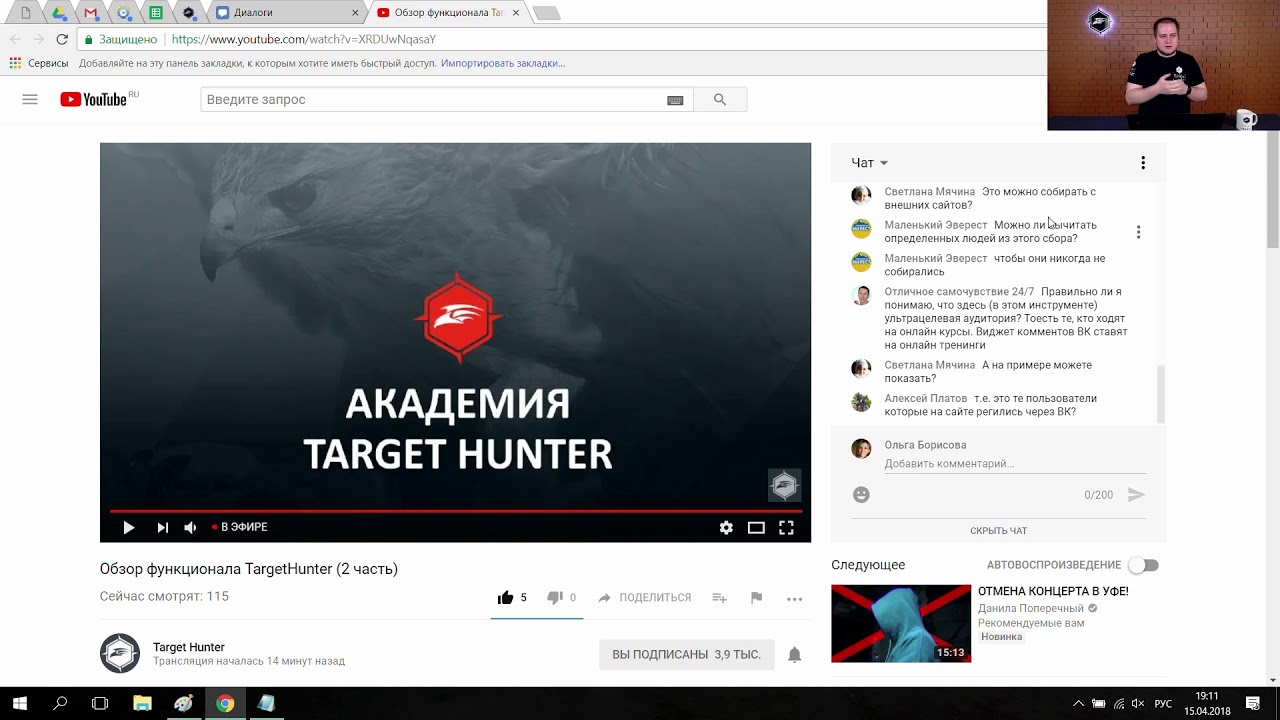The image size is (1280, 720).
Task: Mute the video player volume
Action: [190, 527]
